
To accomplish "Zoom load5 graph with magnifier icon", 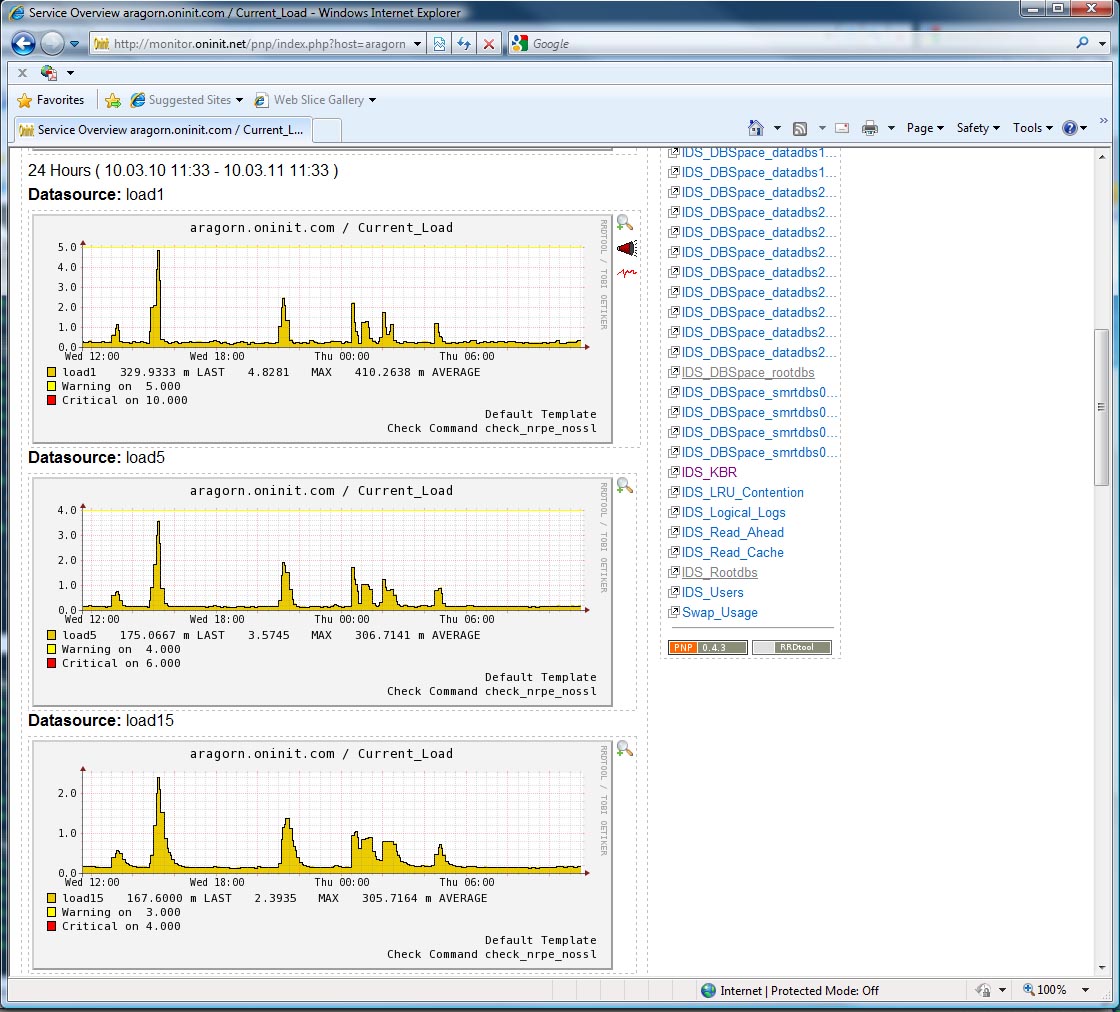I will [x=625, y=486].
